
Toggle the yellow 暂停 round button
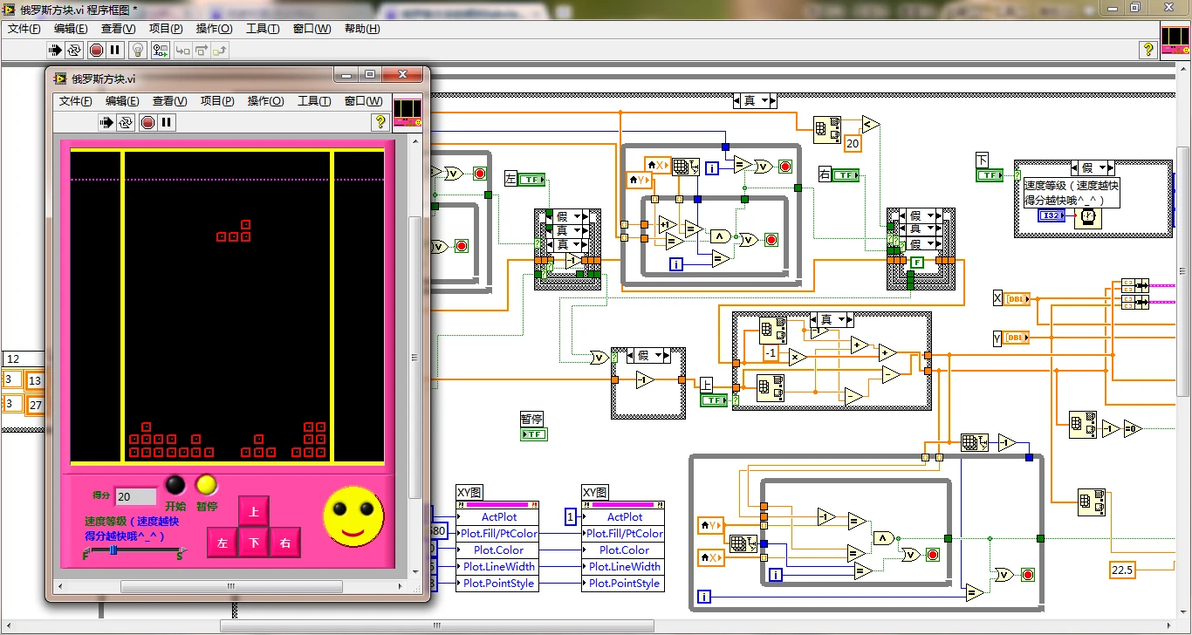tap(206, 485)
